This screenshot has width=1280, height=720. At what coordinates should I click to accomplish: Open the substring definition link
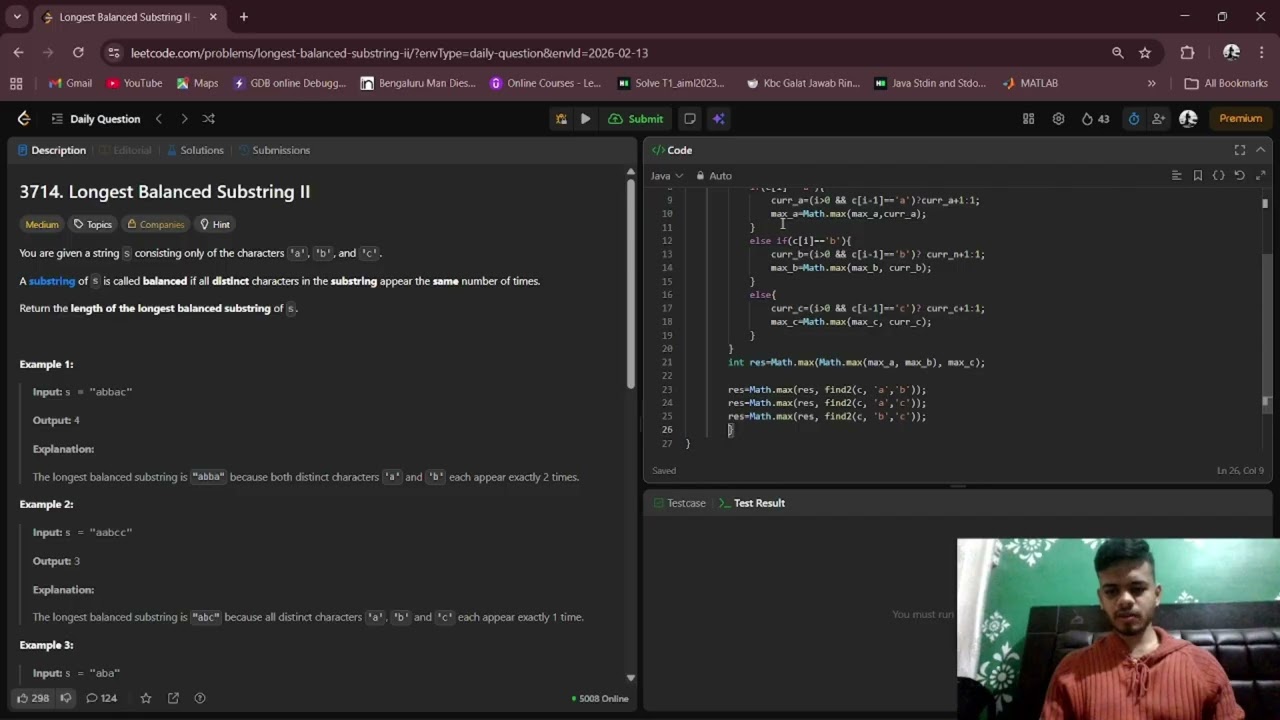click(52, 281)
